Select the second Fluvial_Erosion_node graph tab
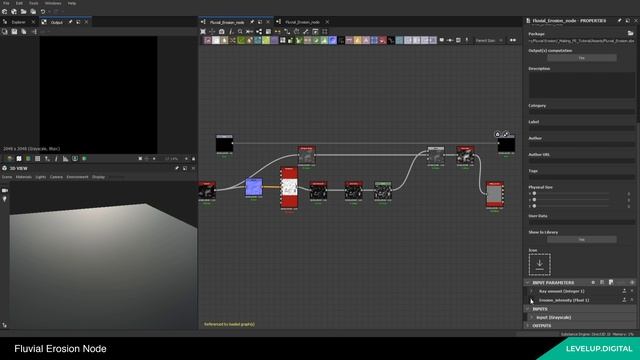640x360 pixels. 302,22
